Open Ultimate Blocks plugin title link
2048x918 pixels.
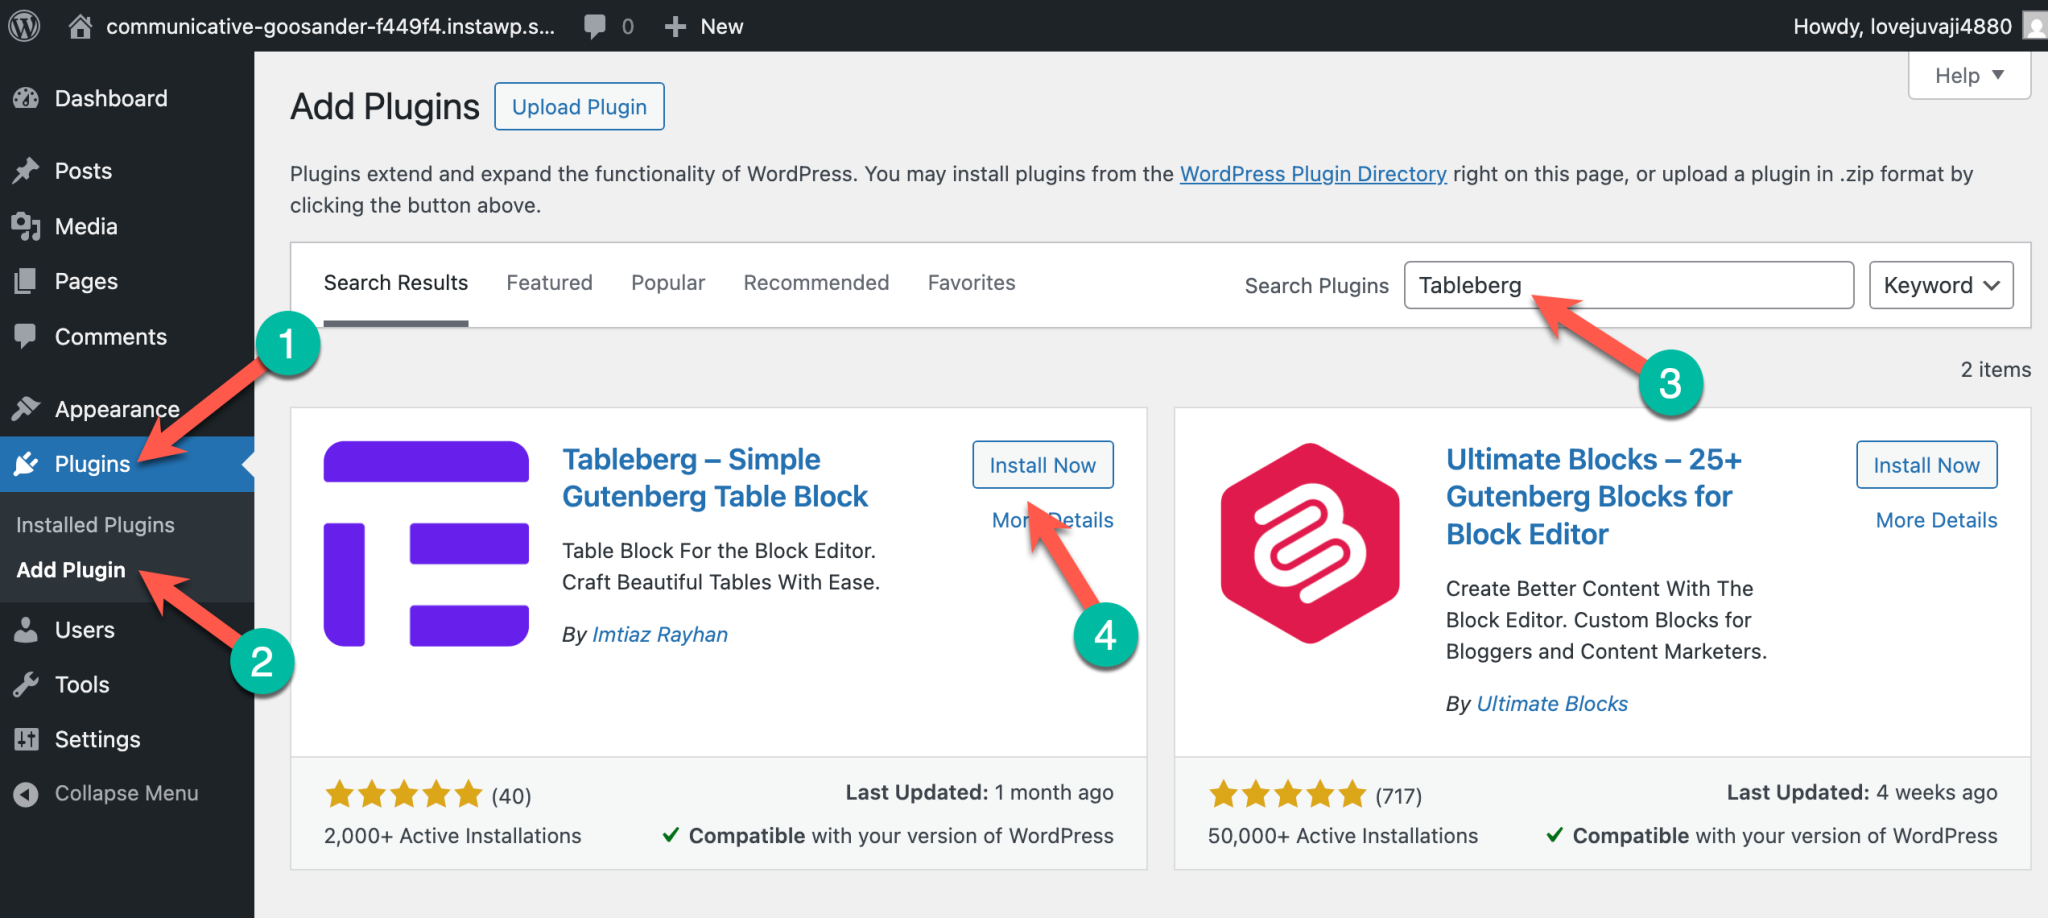[x=1594, y=497]
